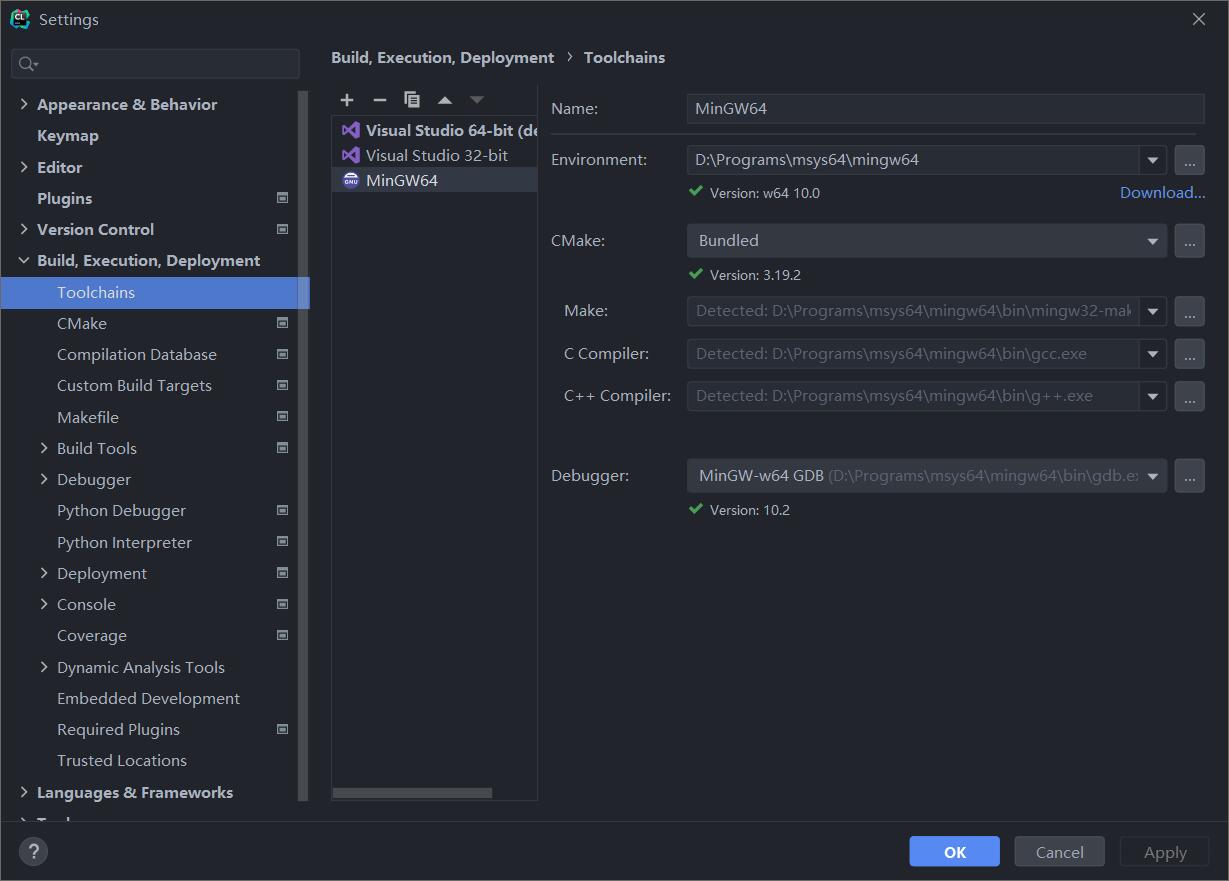Click the settings tree vertical scrollbar
This screenshot has height=881, width=1229.
pyautogui.click(x=304, y=445)
